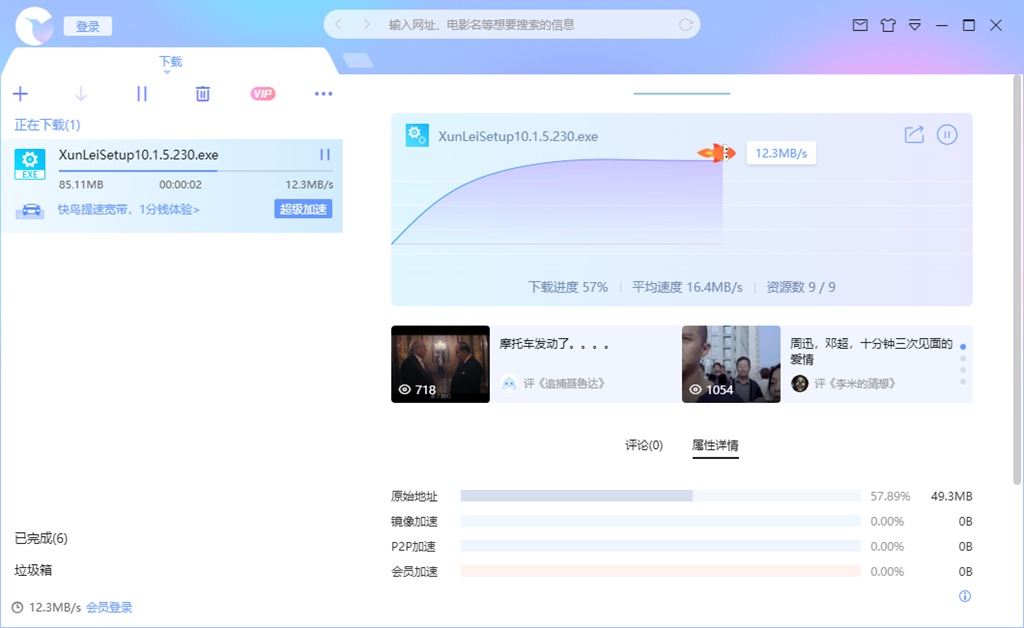Click the 12.3MB/s speed in status bar
This screenshot has height=628, width=1024.
pos(55,608)
